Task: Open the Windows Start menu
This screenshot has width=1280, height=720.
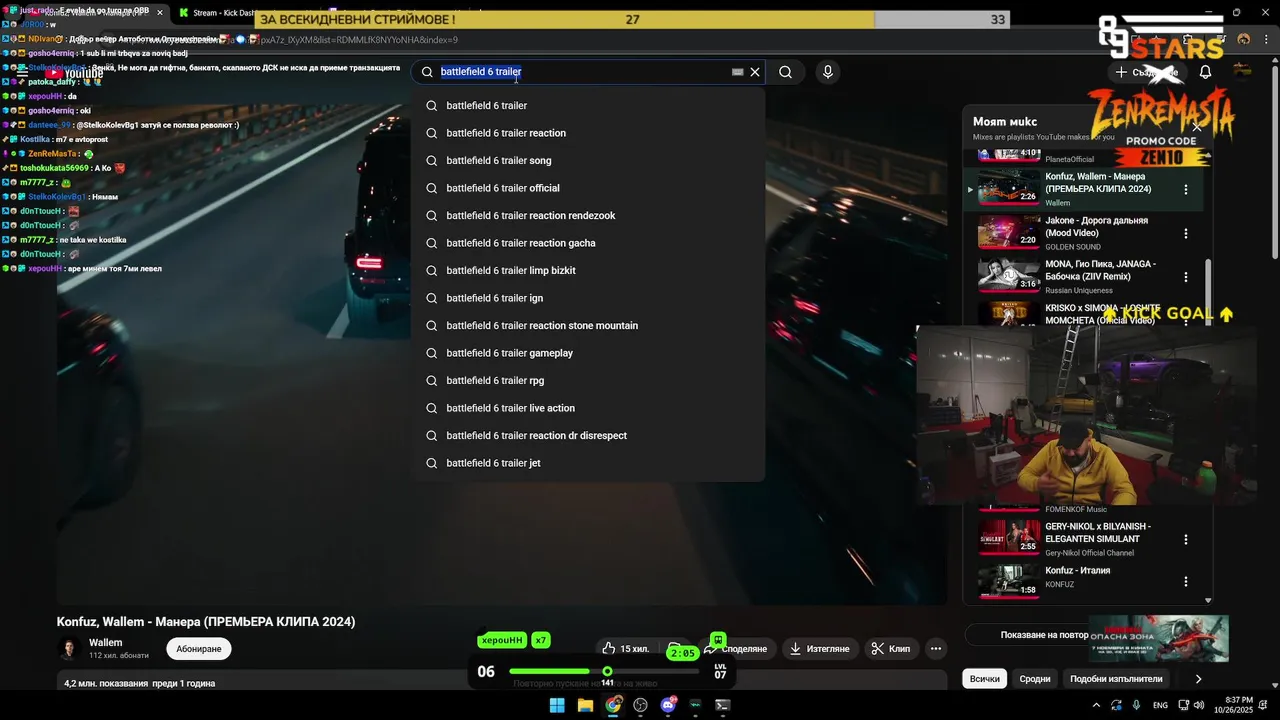Action: (557, 705)
